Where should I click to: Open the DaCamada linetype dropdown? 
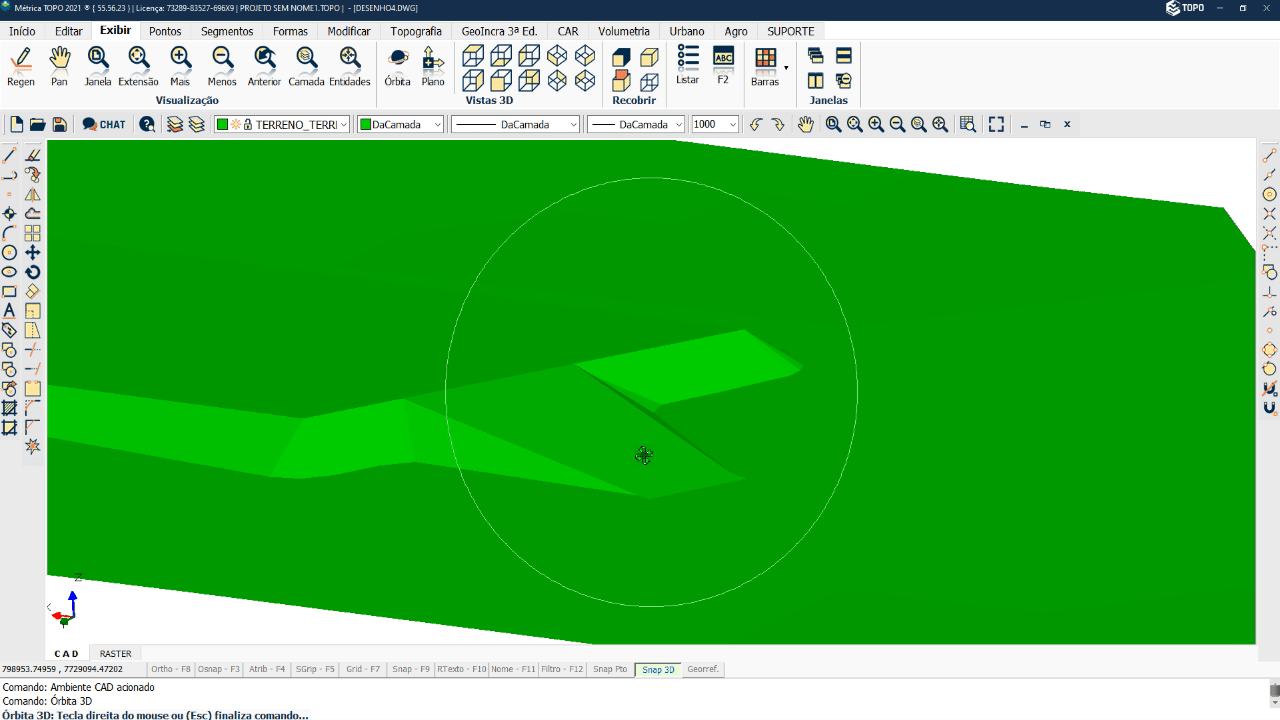click(516, 124)
